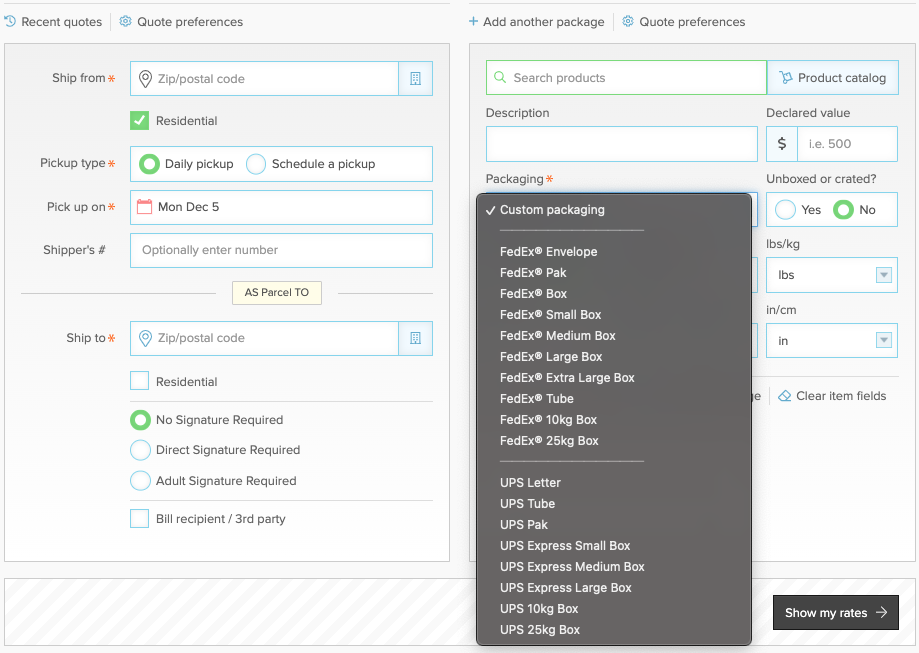
Task: Choose UPS Express Large Box option
Action: [566, 588]
